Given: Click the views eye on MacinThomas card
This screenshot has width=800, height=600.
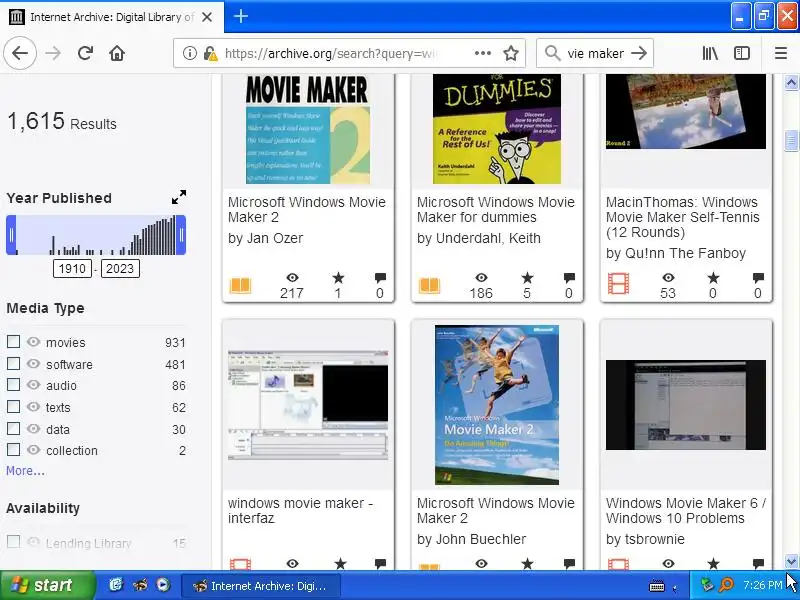Looking at the screenshot, I should pyautogui.click(x=668, y=278).
